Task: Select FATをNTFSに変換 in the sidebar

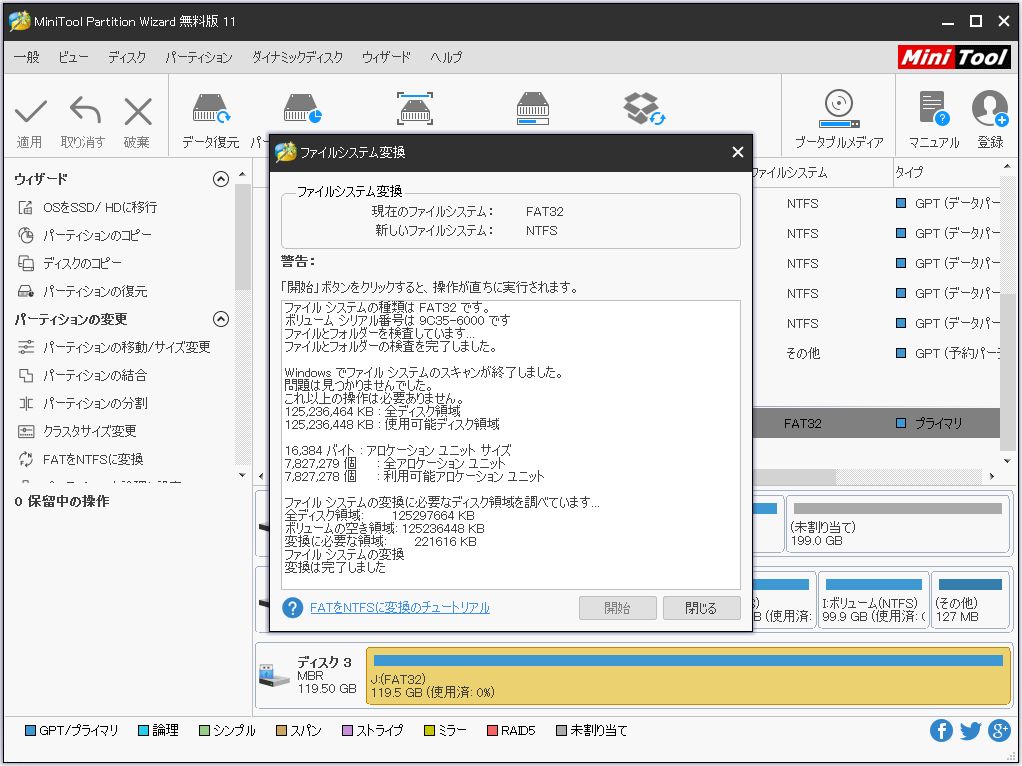Action: (x=93, y=459)
